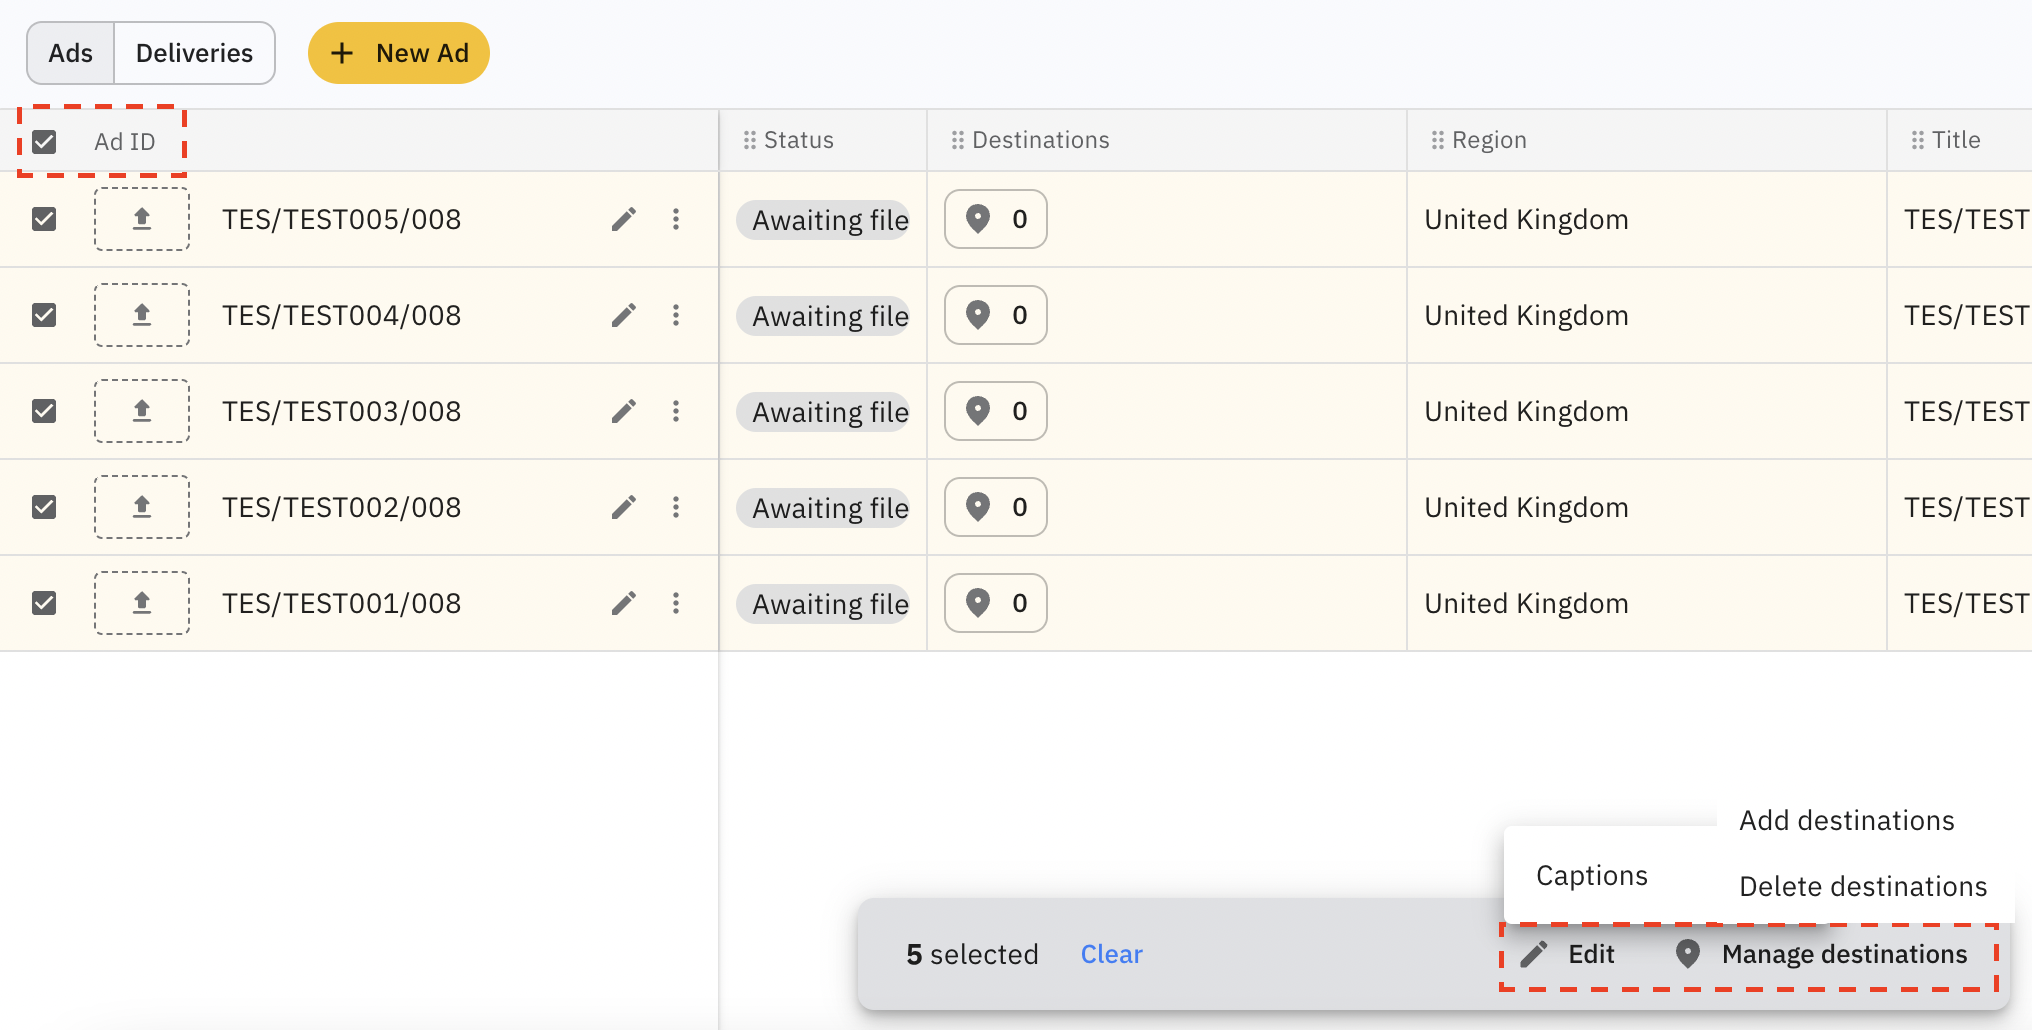Deselect the TES/TEST004/008 row checkbox
Screen dimensions: 2032x1030
(44, 315)
